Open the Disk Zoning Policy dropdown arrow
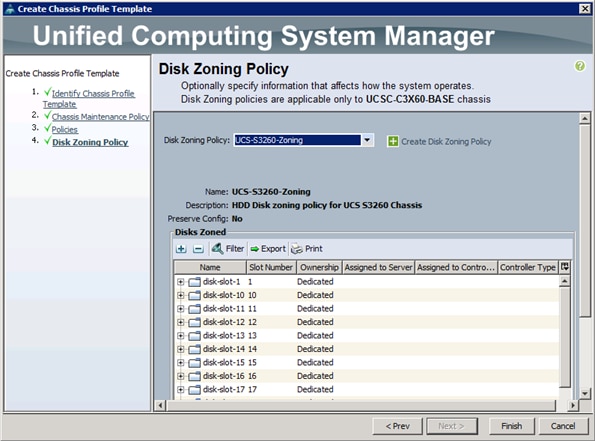This screenshot has width=595, height=441. coord(367,140)
